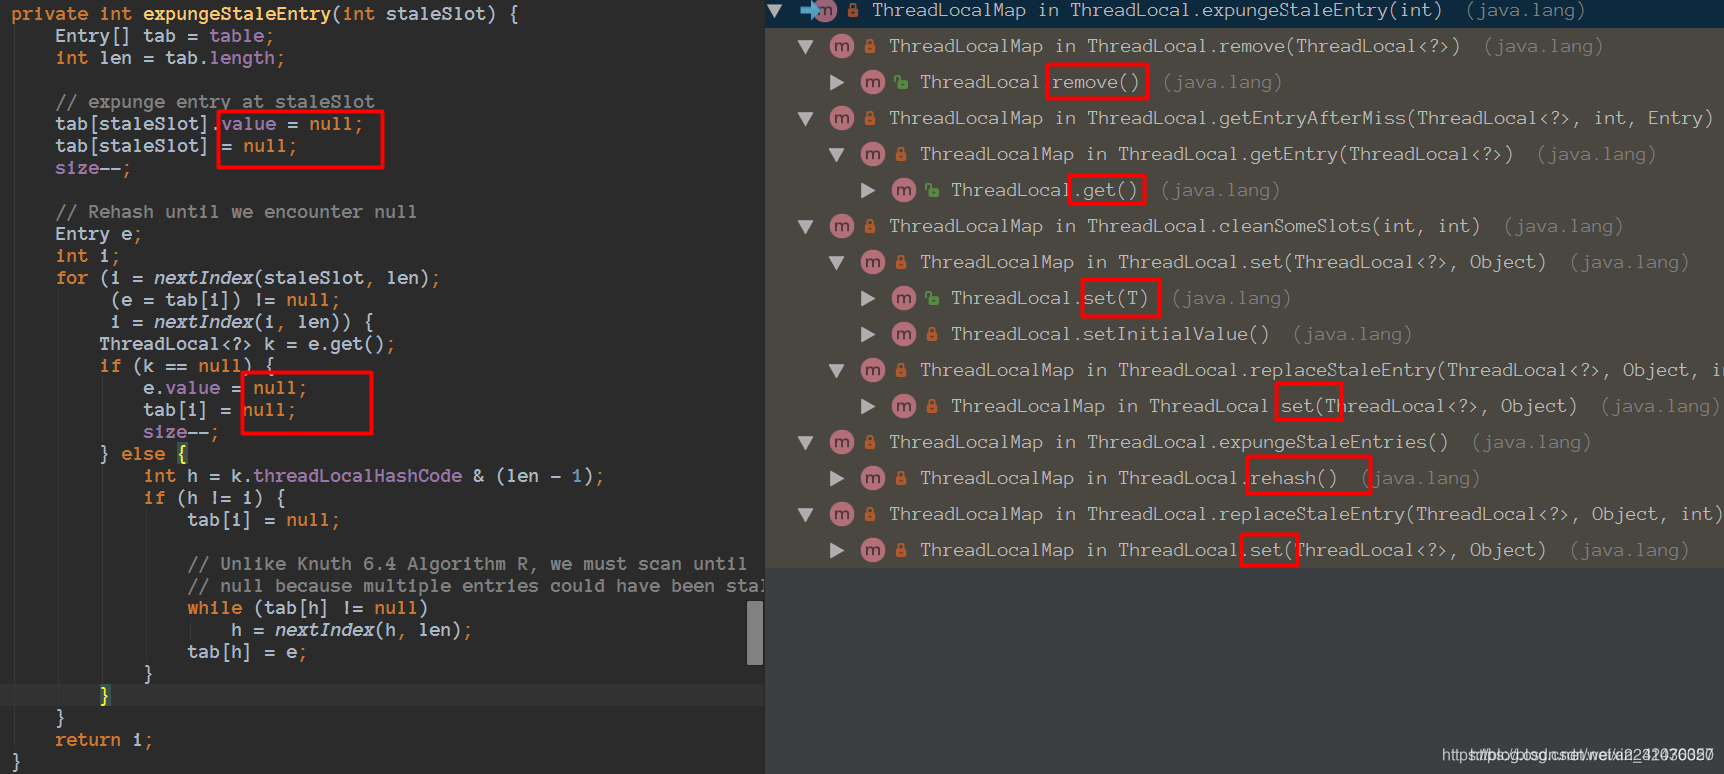
Task: Select the ThreadLocal.getEntry(ThreadLocal<?>) hierarchy row
Action: pyautogui.click(x=1244, y=154)
